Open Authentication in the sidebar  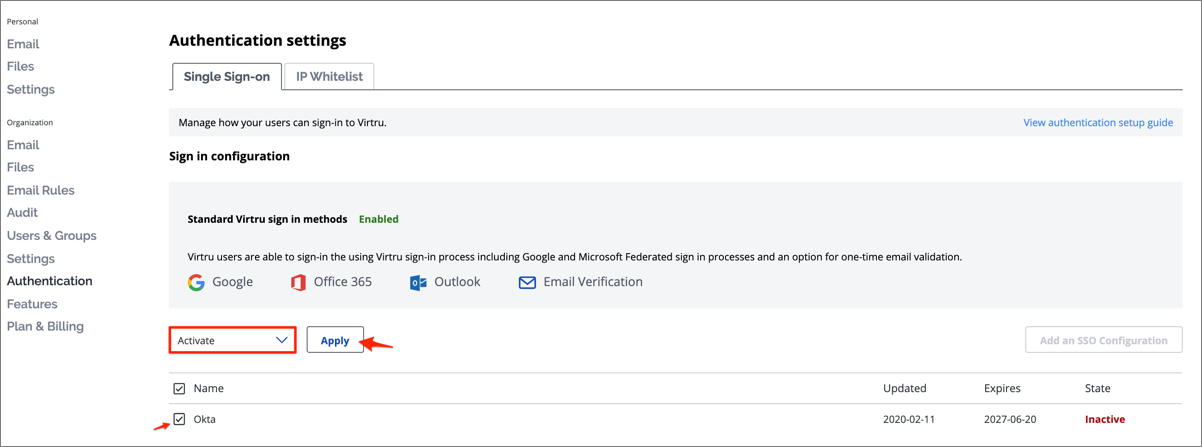(x=49, y=281)
